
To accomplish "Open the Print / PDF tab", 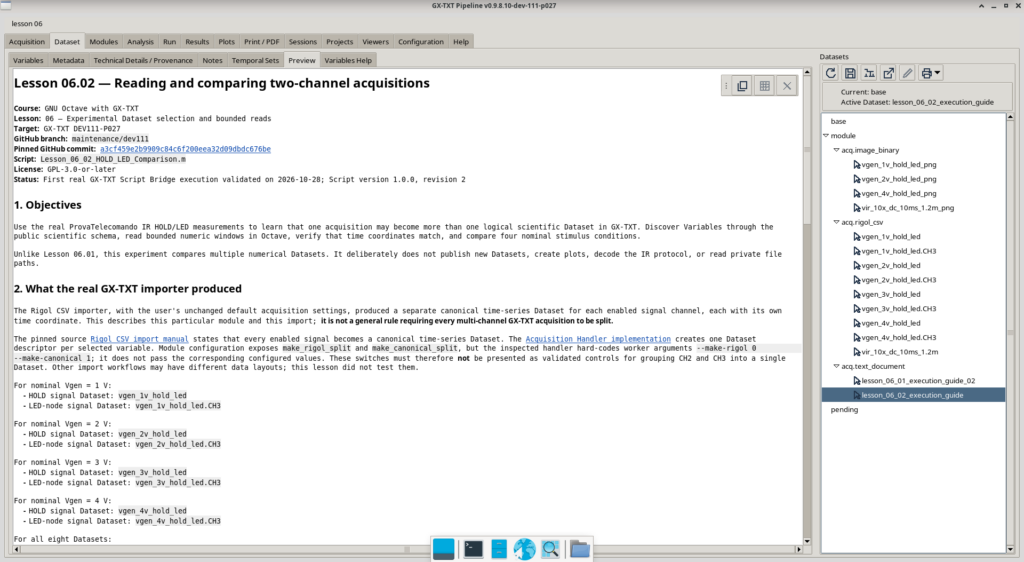I will point(262,42).
